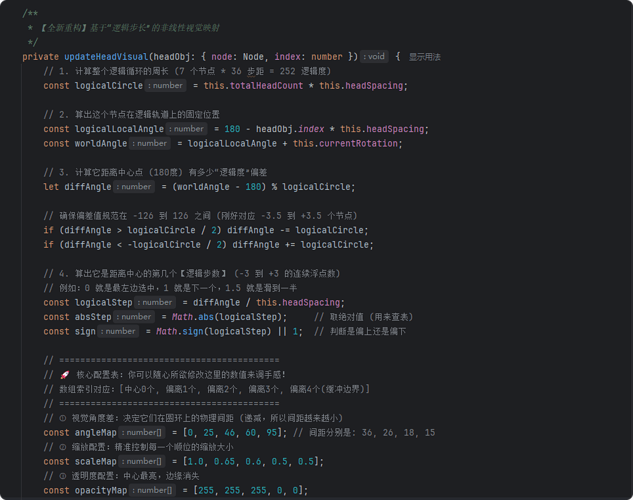
Task: Click comment '取绝对值 (用来查表)'
Action: click(363, 317)
